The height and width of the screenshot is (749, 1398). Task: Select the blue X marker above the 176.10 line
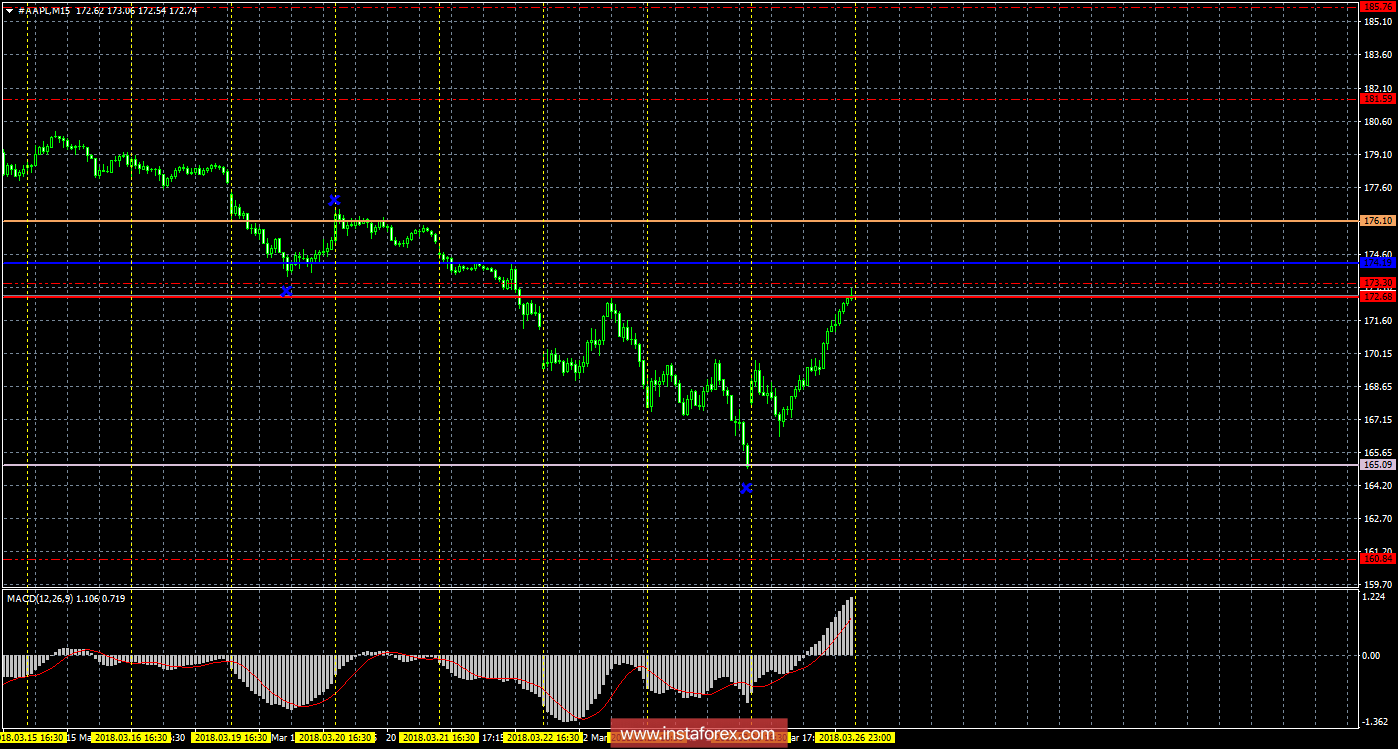point(335,200)
